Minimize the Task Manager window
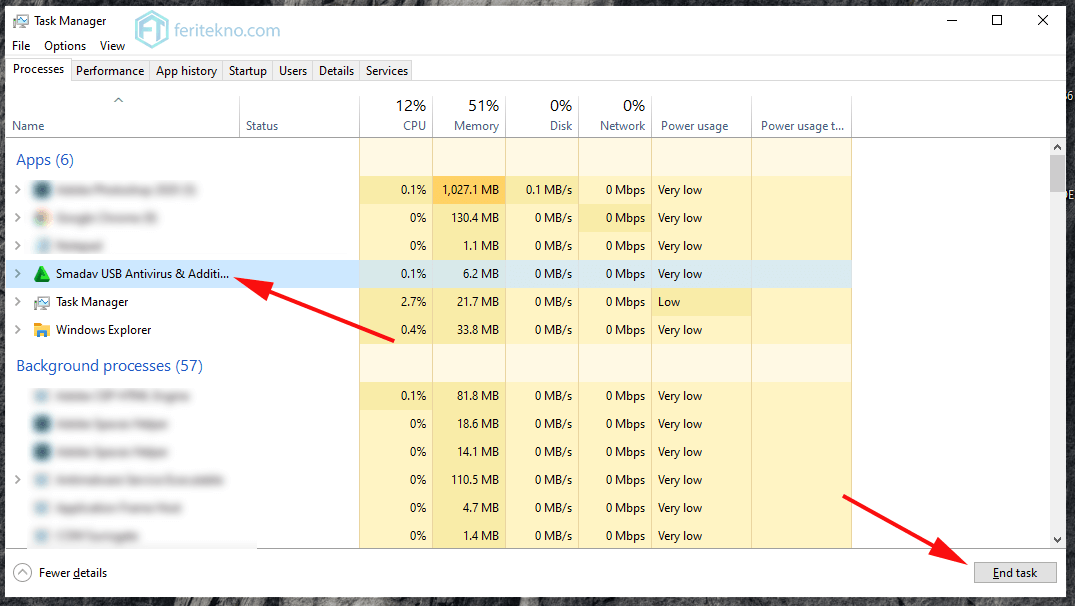Image resolution: width=1075 pixels, height=606 pixels. (x=952, y=21)
